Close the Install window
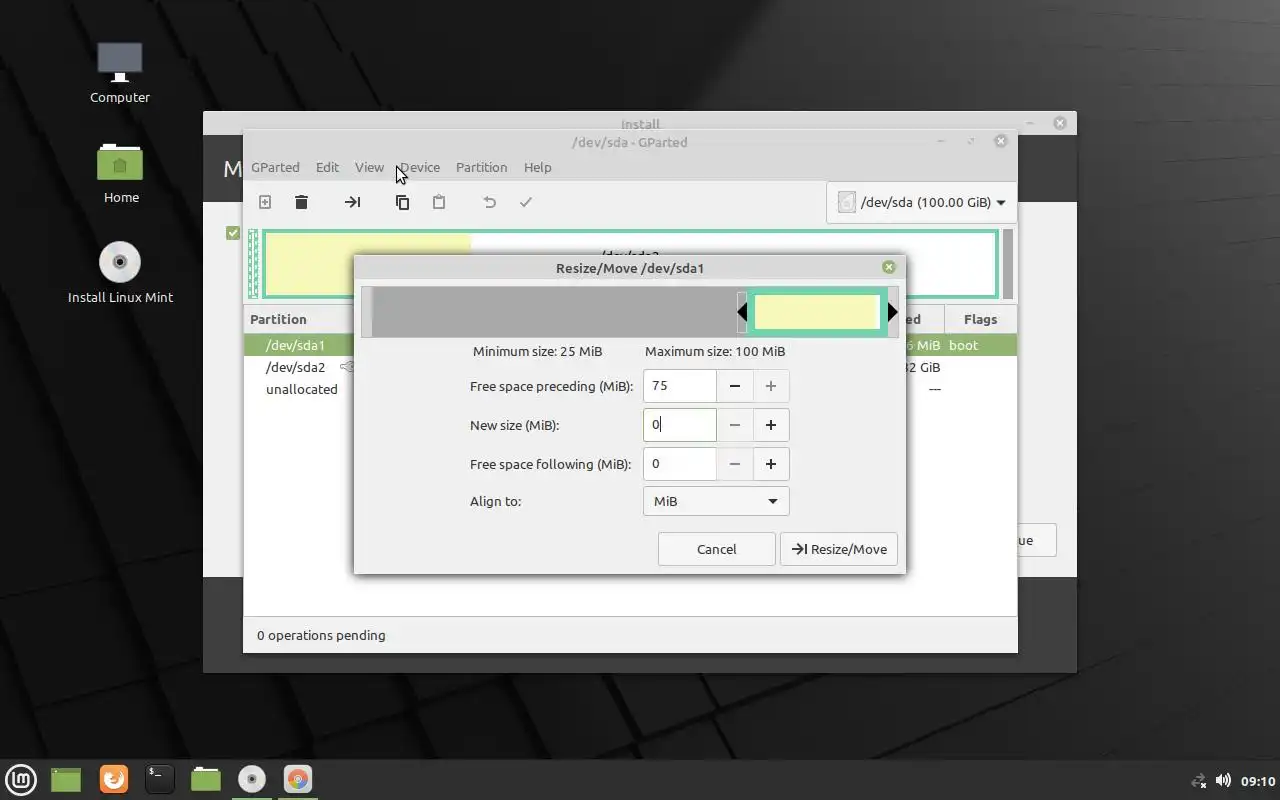This screenshot has width=1280, height=800. [x=1060, y=123]
